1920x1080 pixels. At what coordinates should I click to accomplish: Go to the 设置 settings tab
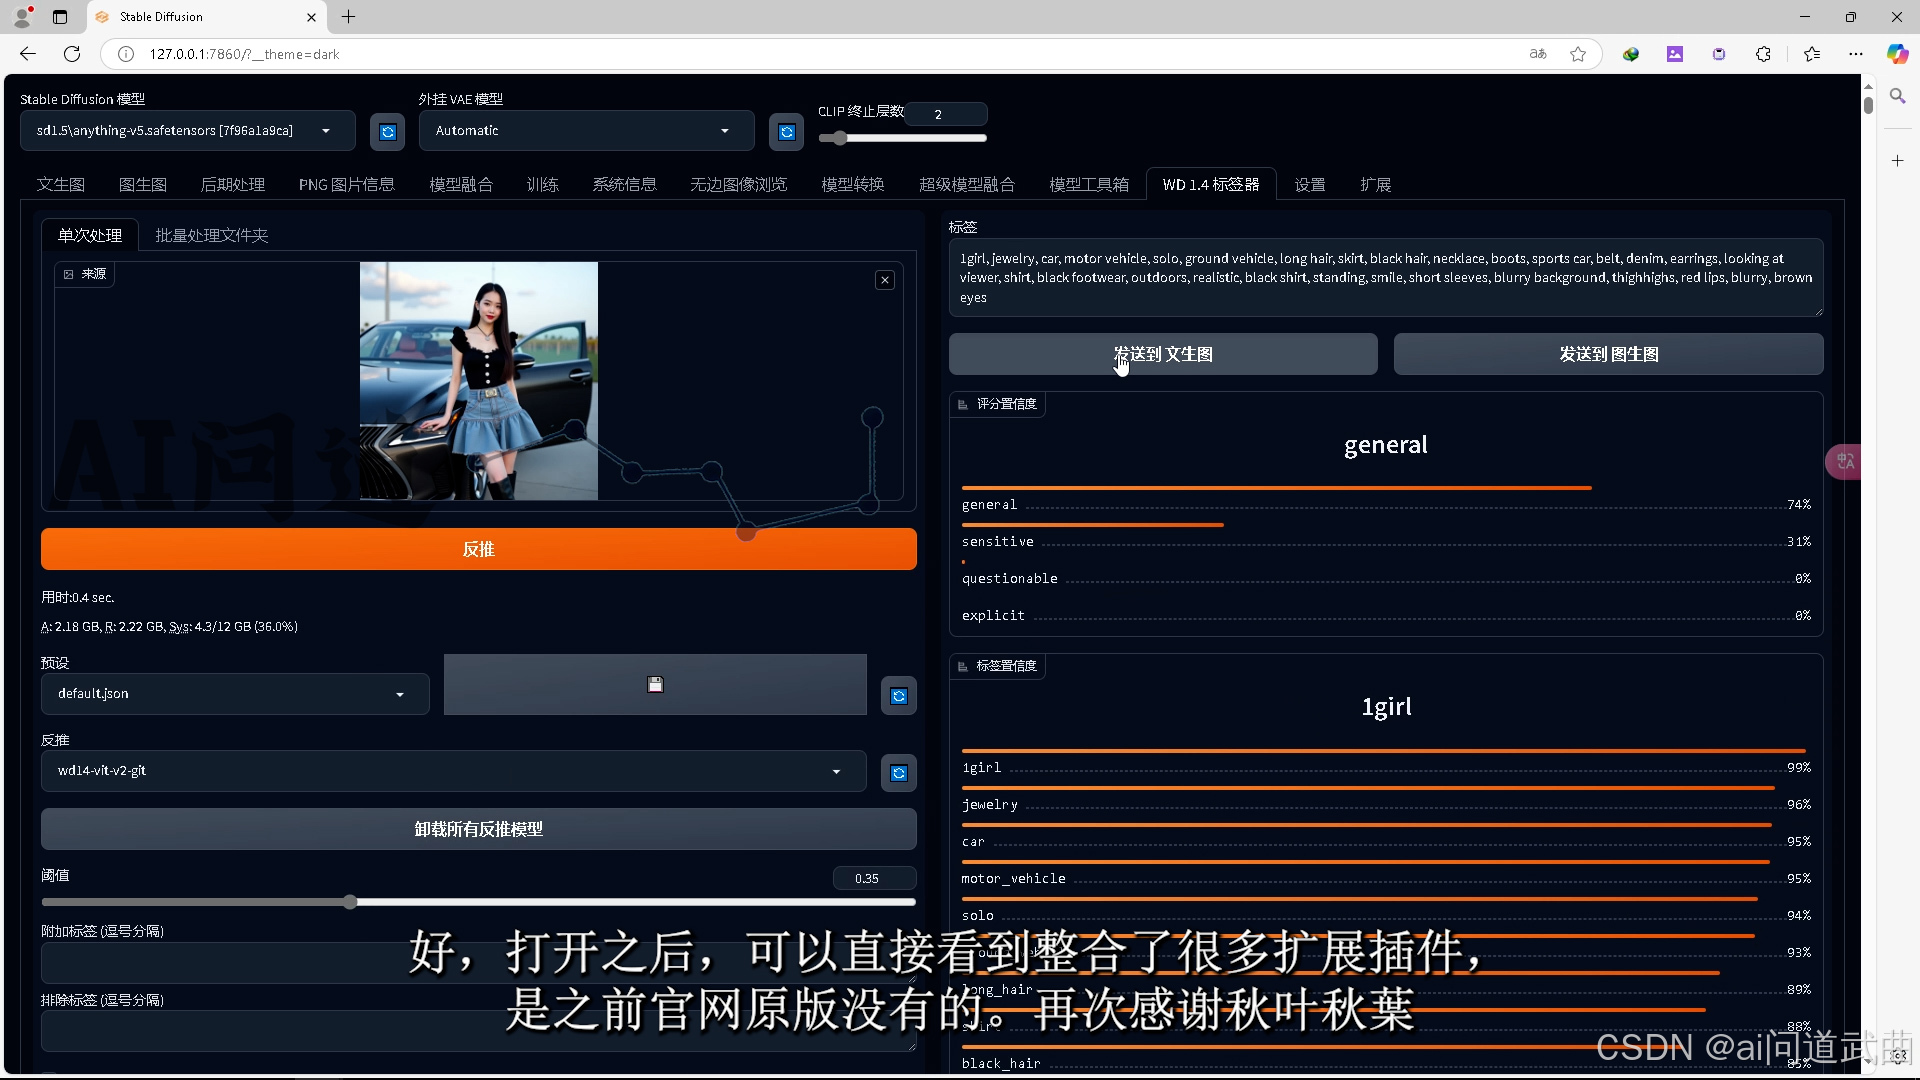1309,184
